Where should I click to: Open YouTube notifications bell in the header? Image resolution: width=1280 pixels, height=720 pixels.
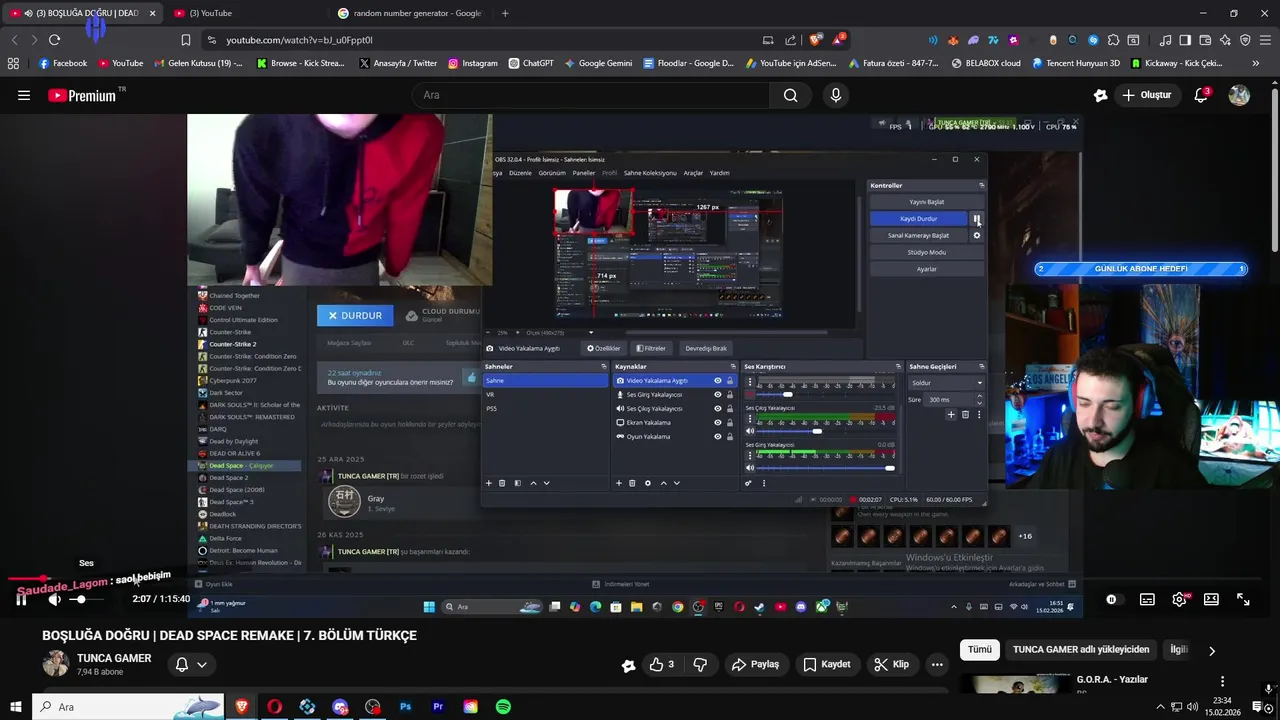point(1202,95)
